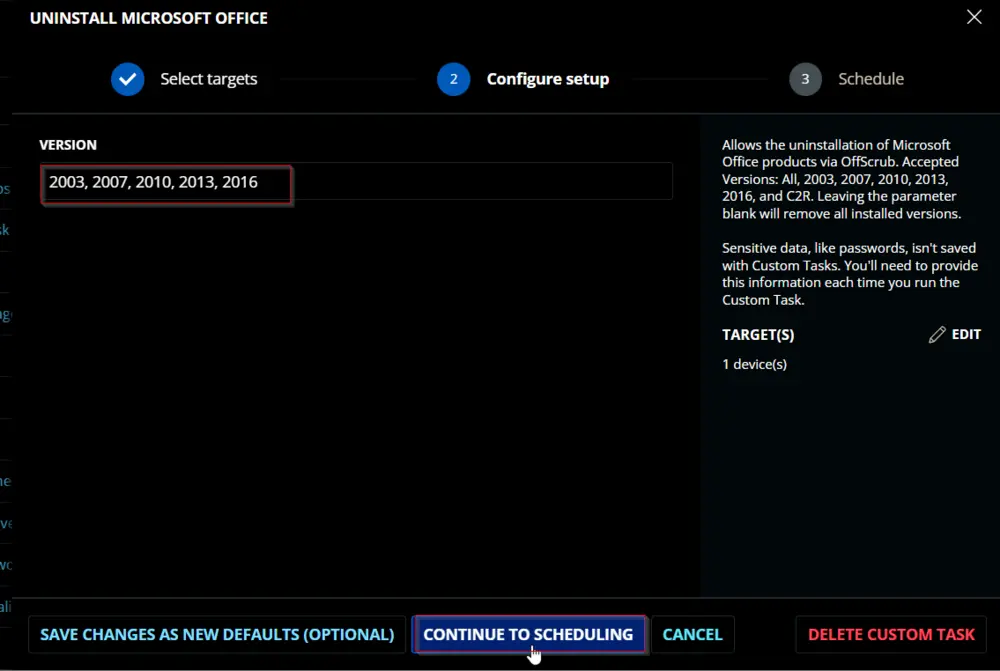Screen dimensions: 1000x671
Task: Close the Uninstall Microsoft Office dialog
Action: (x=974, y=17)
